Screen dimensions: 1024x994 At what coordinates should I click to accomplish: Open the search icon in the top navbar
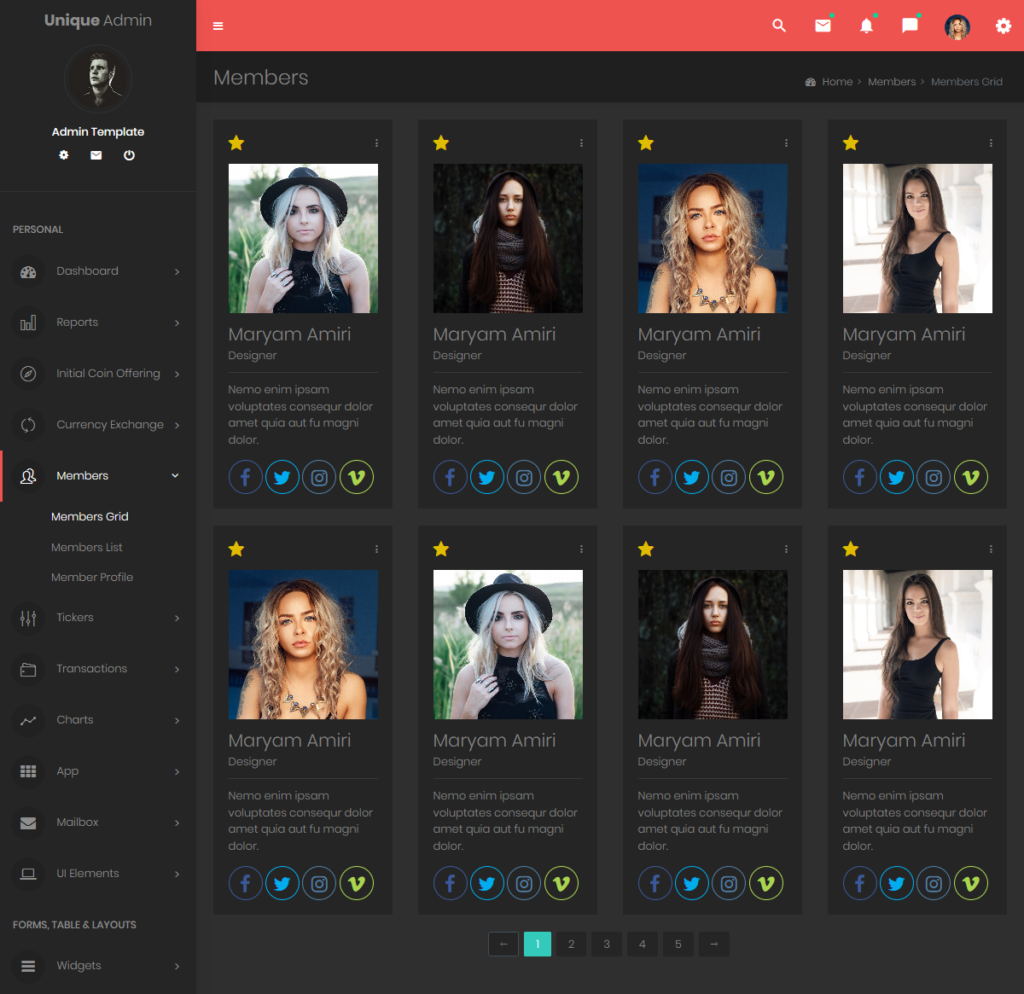tap(779, 25)
